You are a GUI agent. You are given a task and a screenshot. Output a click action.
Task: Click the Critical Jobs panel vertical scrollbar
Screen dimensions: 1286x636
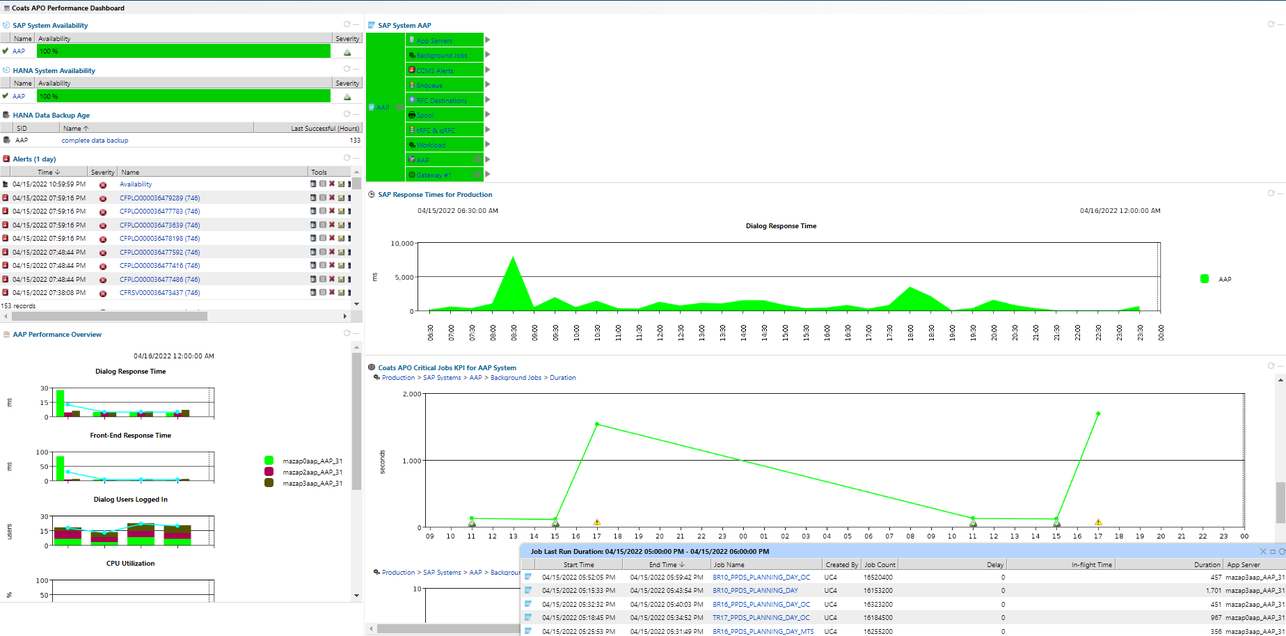point(1281,502)
